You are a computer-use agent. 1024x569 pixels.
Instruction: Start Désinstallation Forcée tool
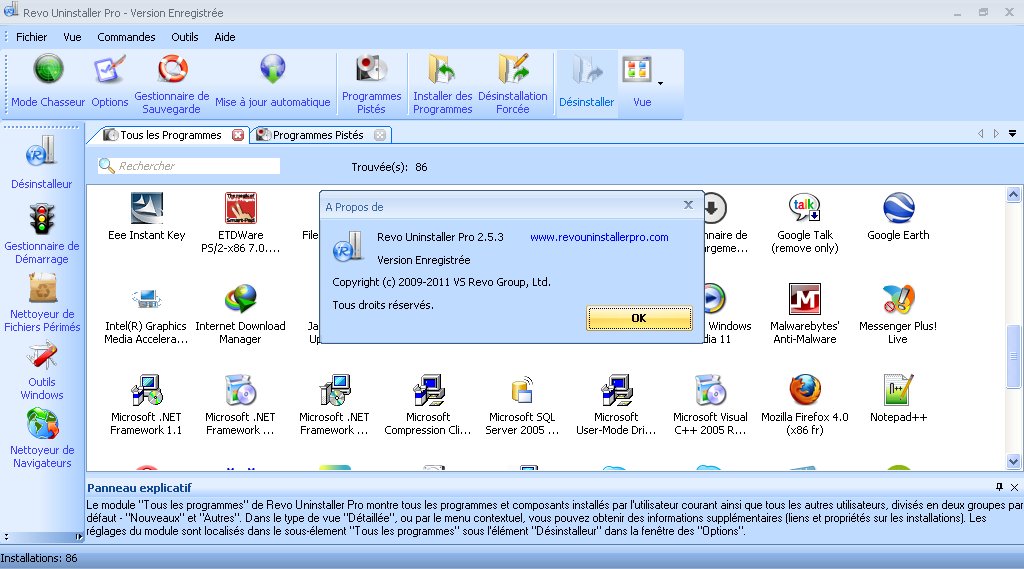(x=513, y=85)
